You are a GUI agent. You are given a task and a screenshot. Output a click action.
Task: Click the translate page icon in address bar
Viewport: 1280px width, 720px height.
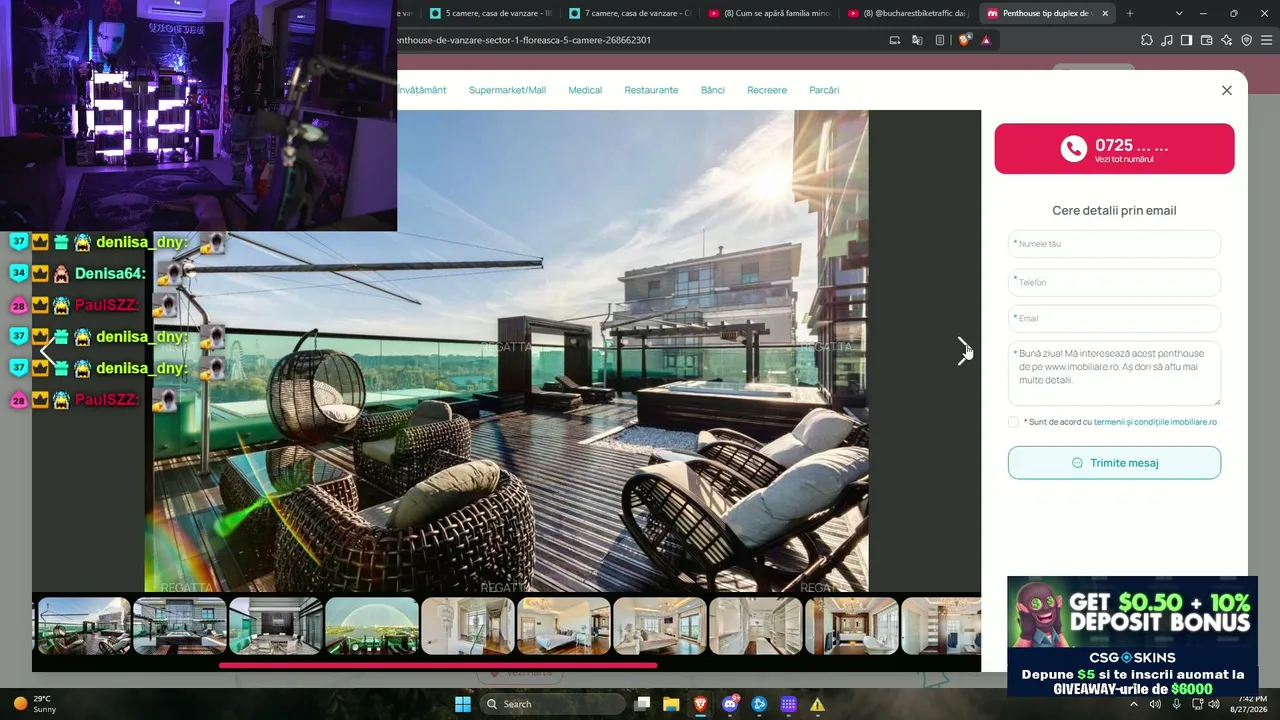pyautogui.click(x=917, y=40)
